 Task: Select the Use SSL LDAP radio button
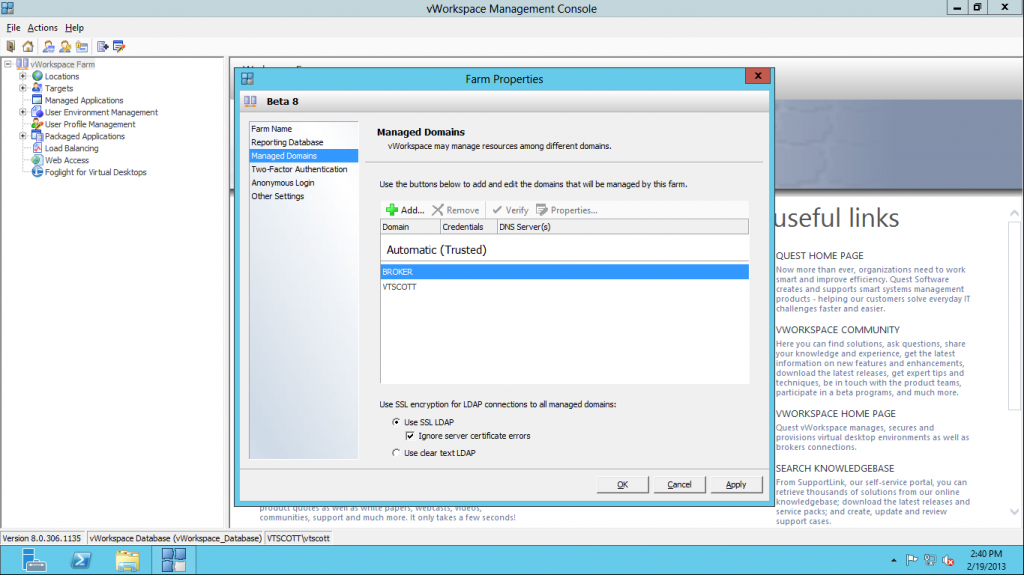coord(396,422)
